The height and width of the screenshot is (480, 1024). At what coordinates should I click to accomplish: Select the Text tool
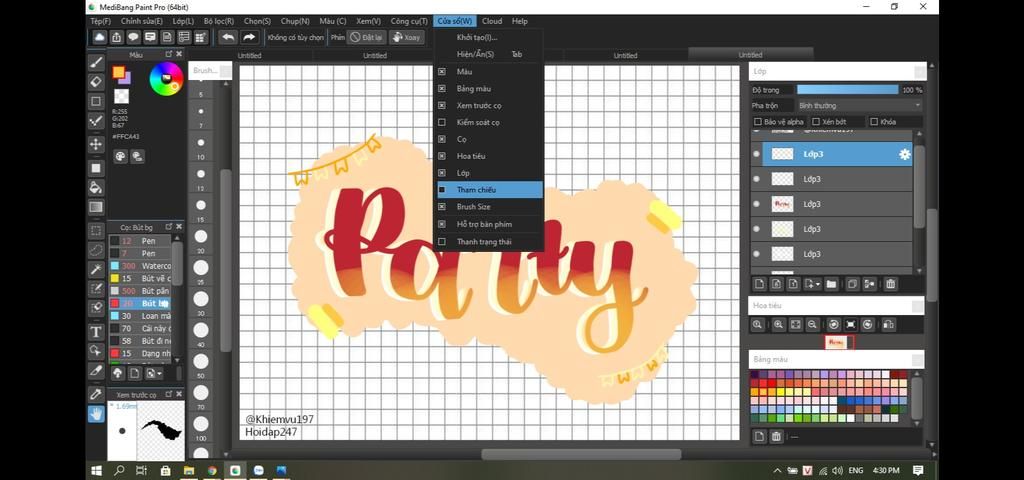[96, 332]
